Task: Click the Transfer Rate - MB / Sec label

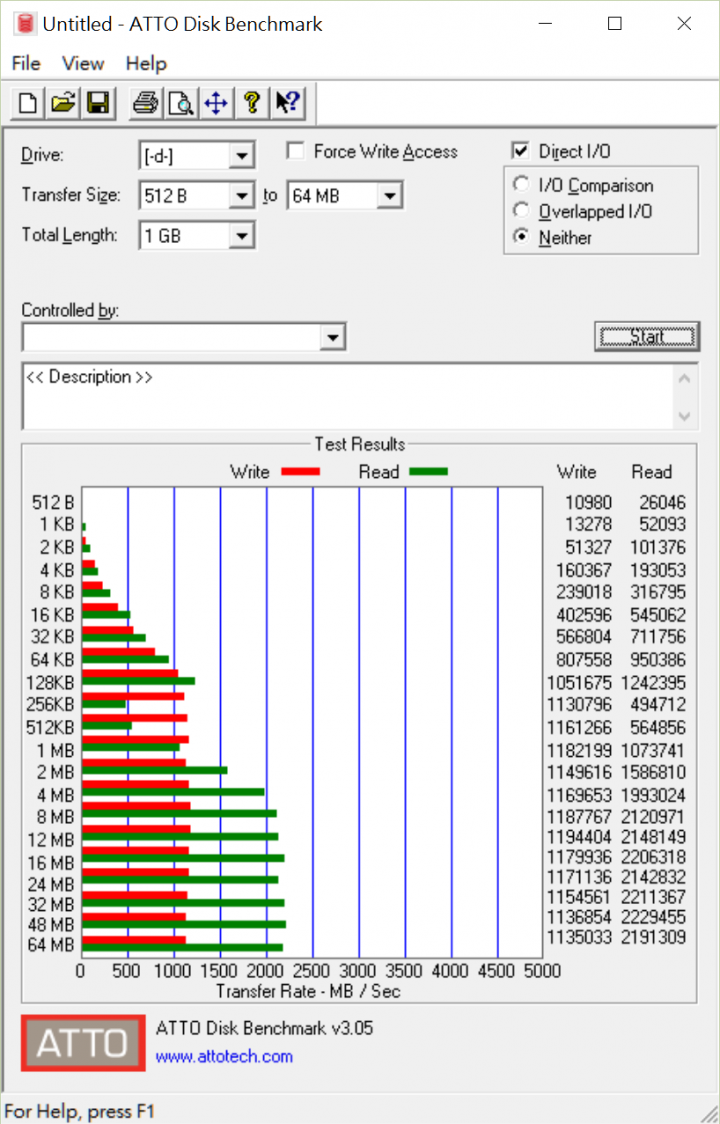Action: tap(308, 991)
